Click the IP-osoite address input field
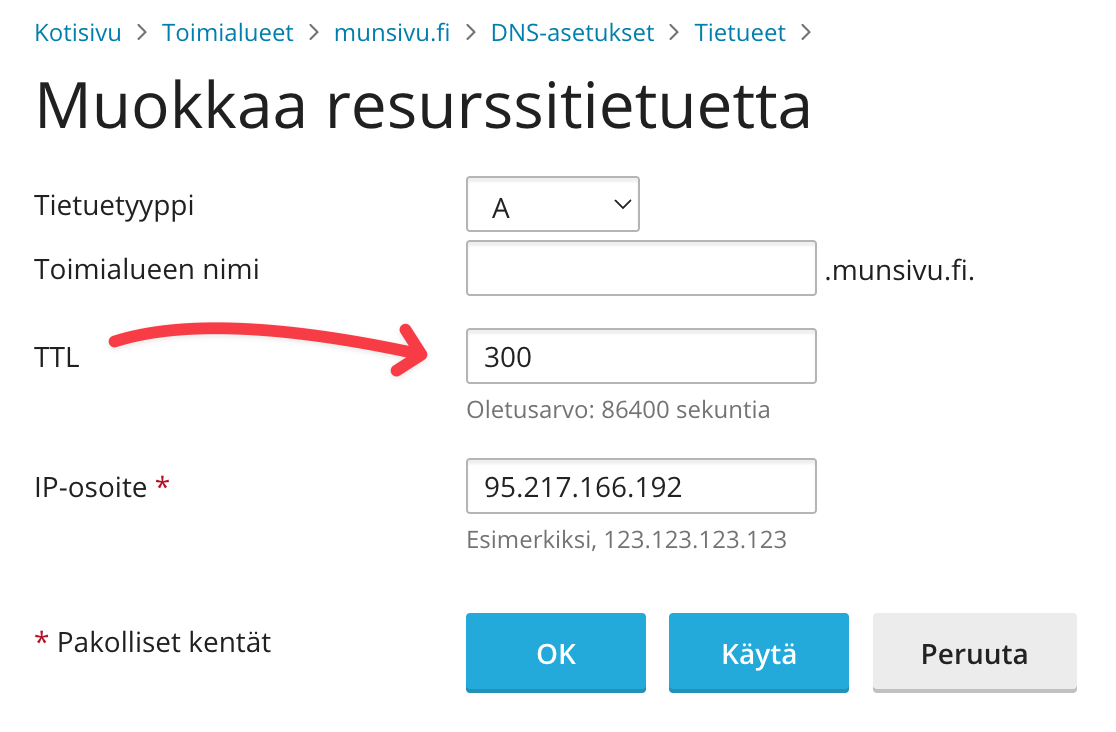Screen dimensions: 1116x732 [641, 486]
